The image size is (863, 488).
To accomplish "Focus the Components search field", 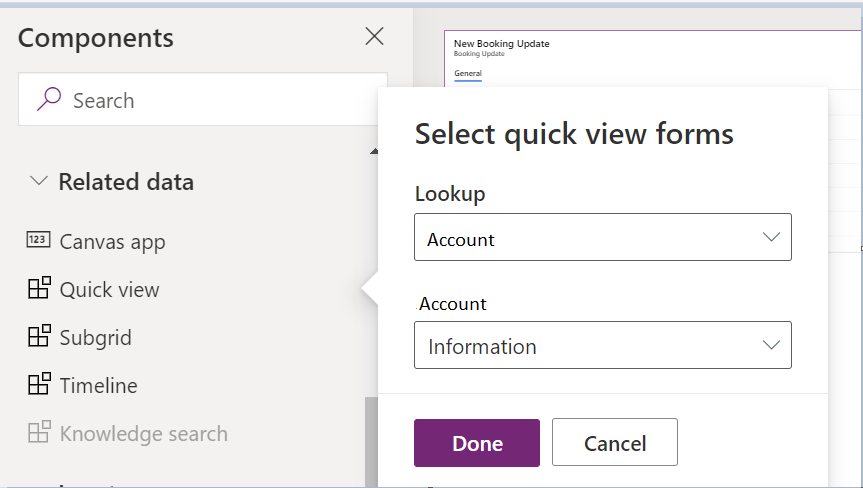I will (203, 99).
